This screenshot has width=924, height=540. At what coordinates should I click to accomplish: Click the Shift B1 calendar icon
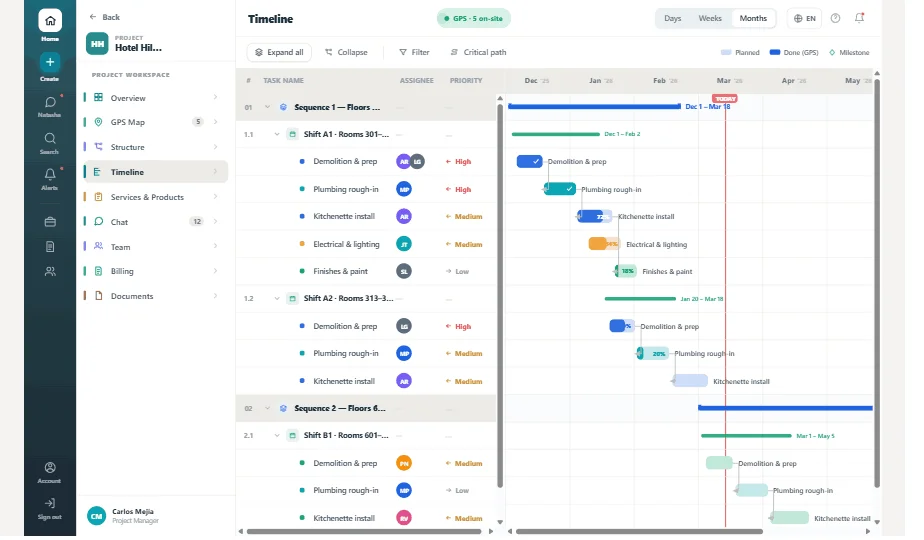tap(292, 436)
